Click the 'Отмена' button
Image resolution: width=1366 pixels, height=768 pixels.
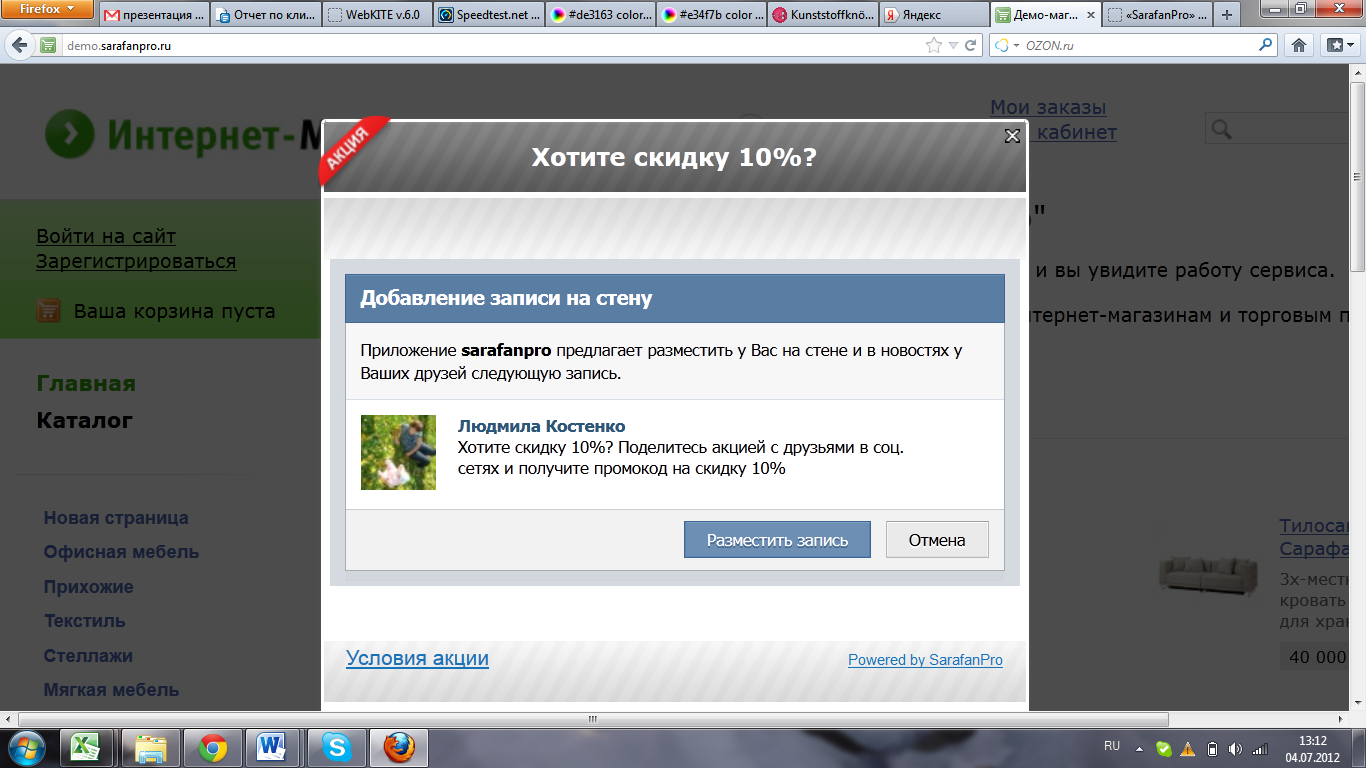click(x=937, y=540)
